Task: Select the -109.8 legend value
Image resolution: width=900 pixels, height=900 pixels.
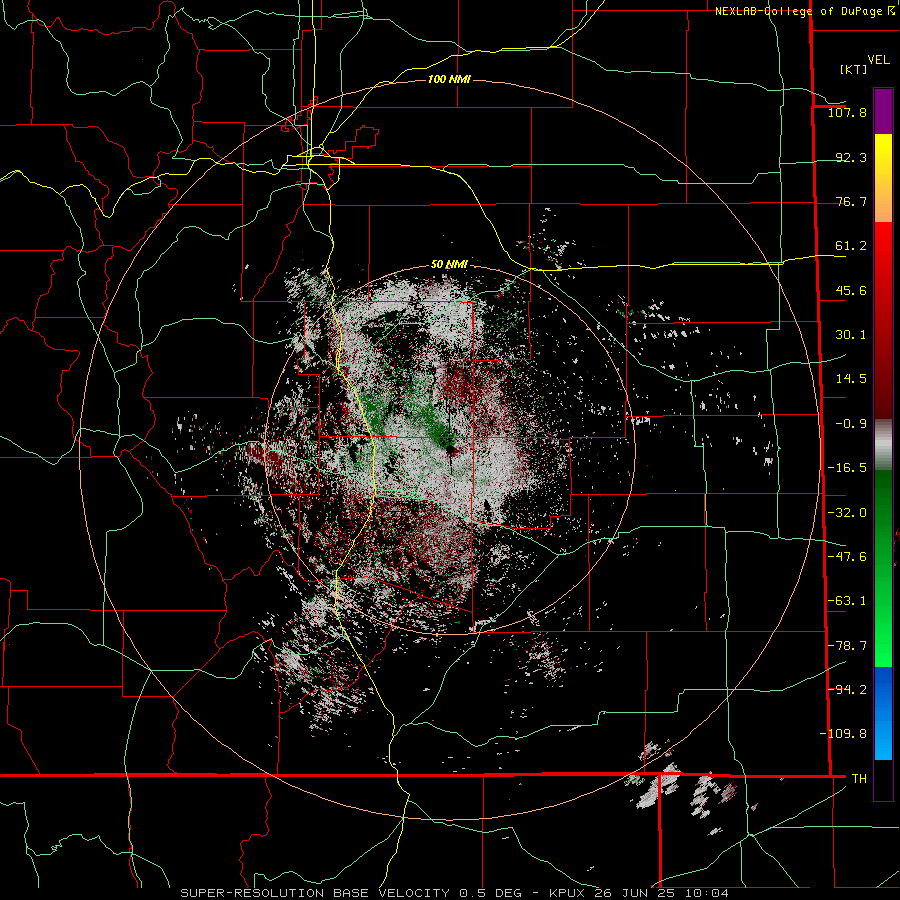Action: [x=843, y=734]
